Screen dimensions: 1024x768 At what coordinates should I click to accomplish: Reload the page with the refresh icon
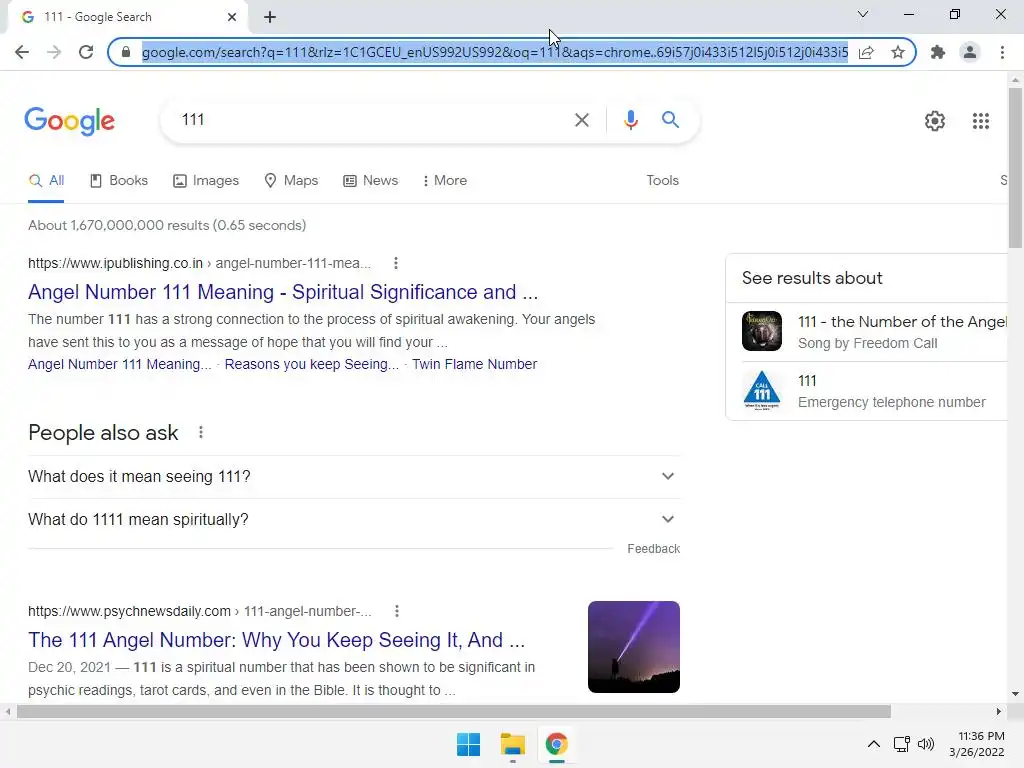[x=86, y=52]
